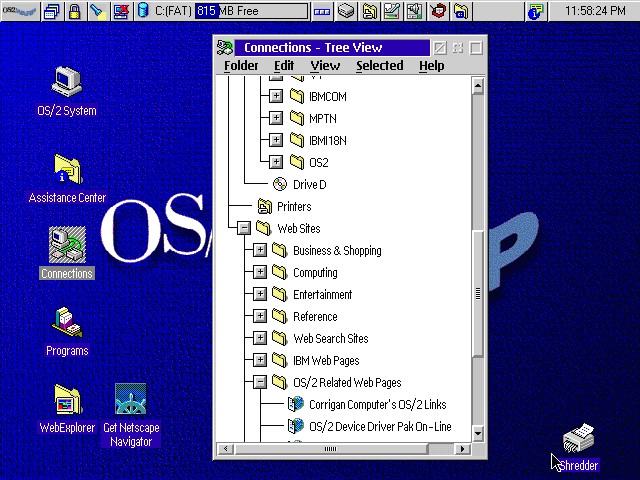This screenshot has width=640, height=480.
Task: Open the OS/2 System desktop icon
Action: tap(67, 82)
